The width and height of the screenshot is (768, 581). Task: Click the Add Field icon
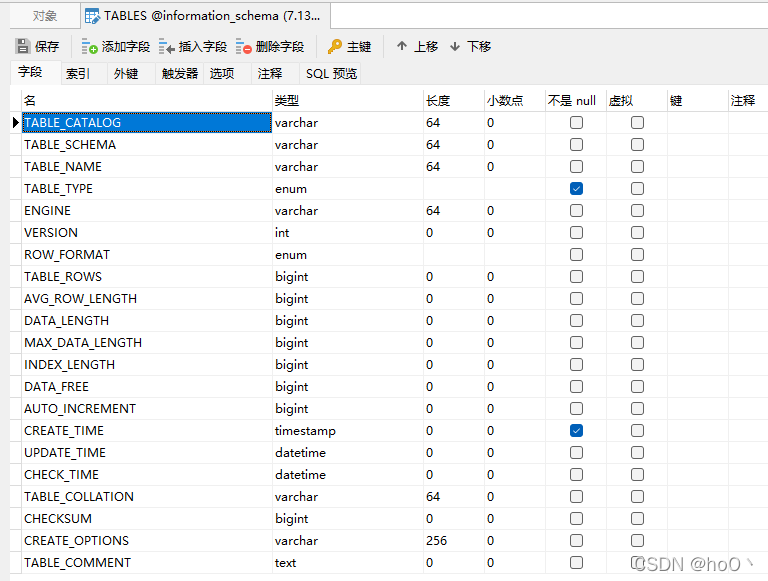pyautogui.click(x=89, y=47)
